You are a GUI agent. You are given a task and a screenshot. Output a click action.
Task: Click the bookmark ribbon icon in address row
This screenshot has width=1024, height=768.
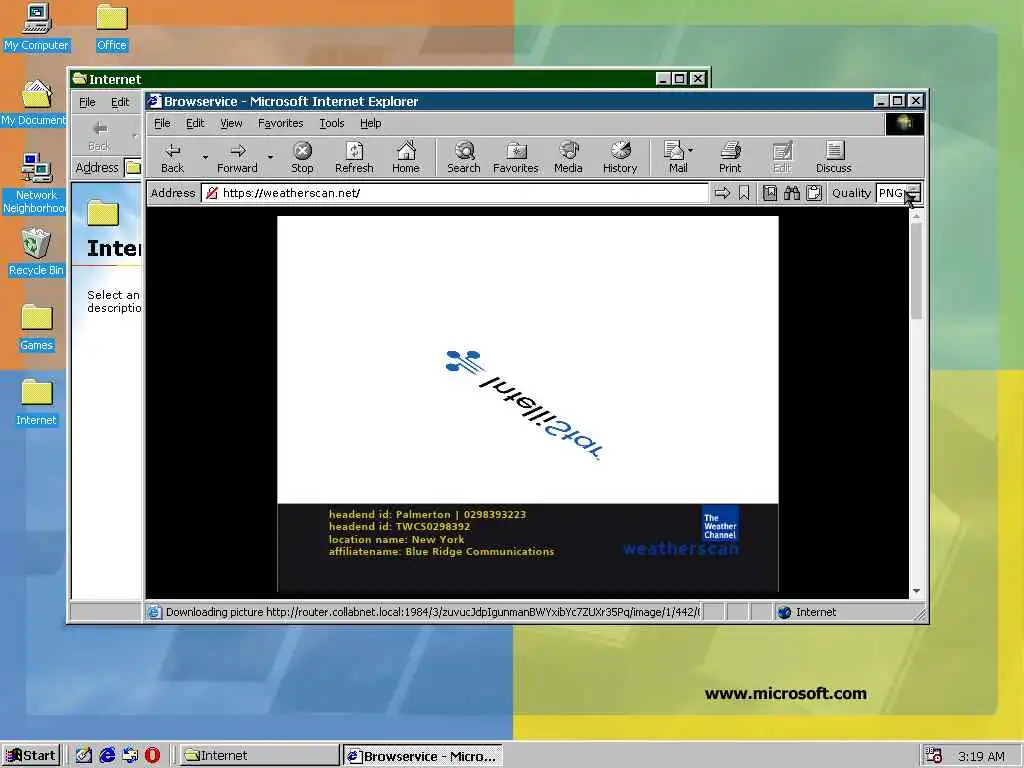744,193
